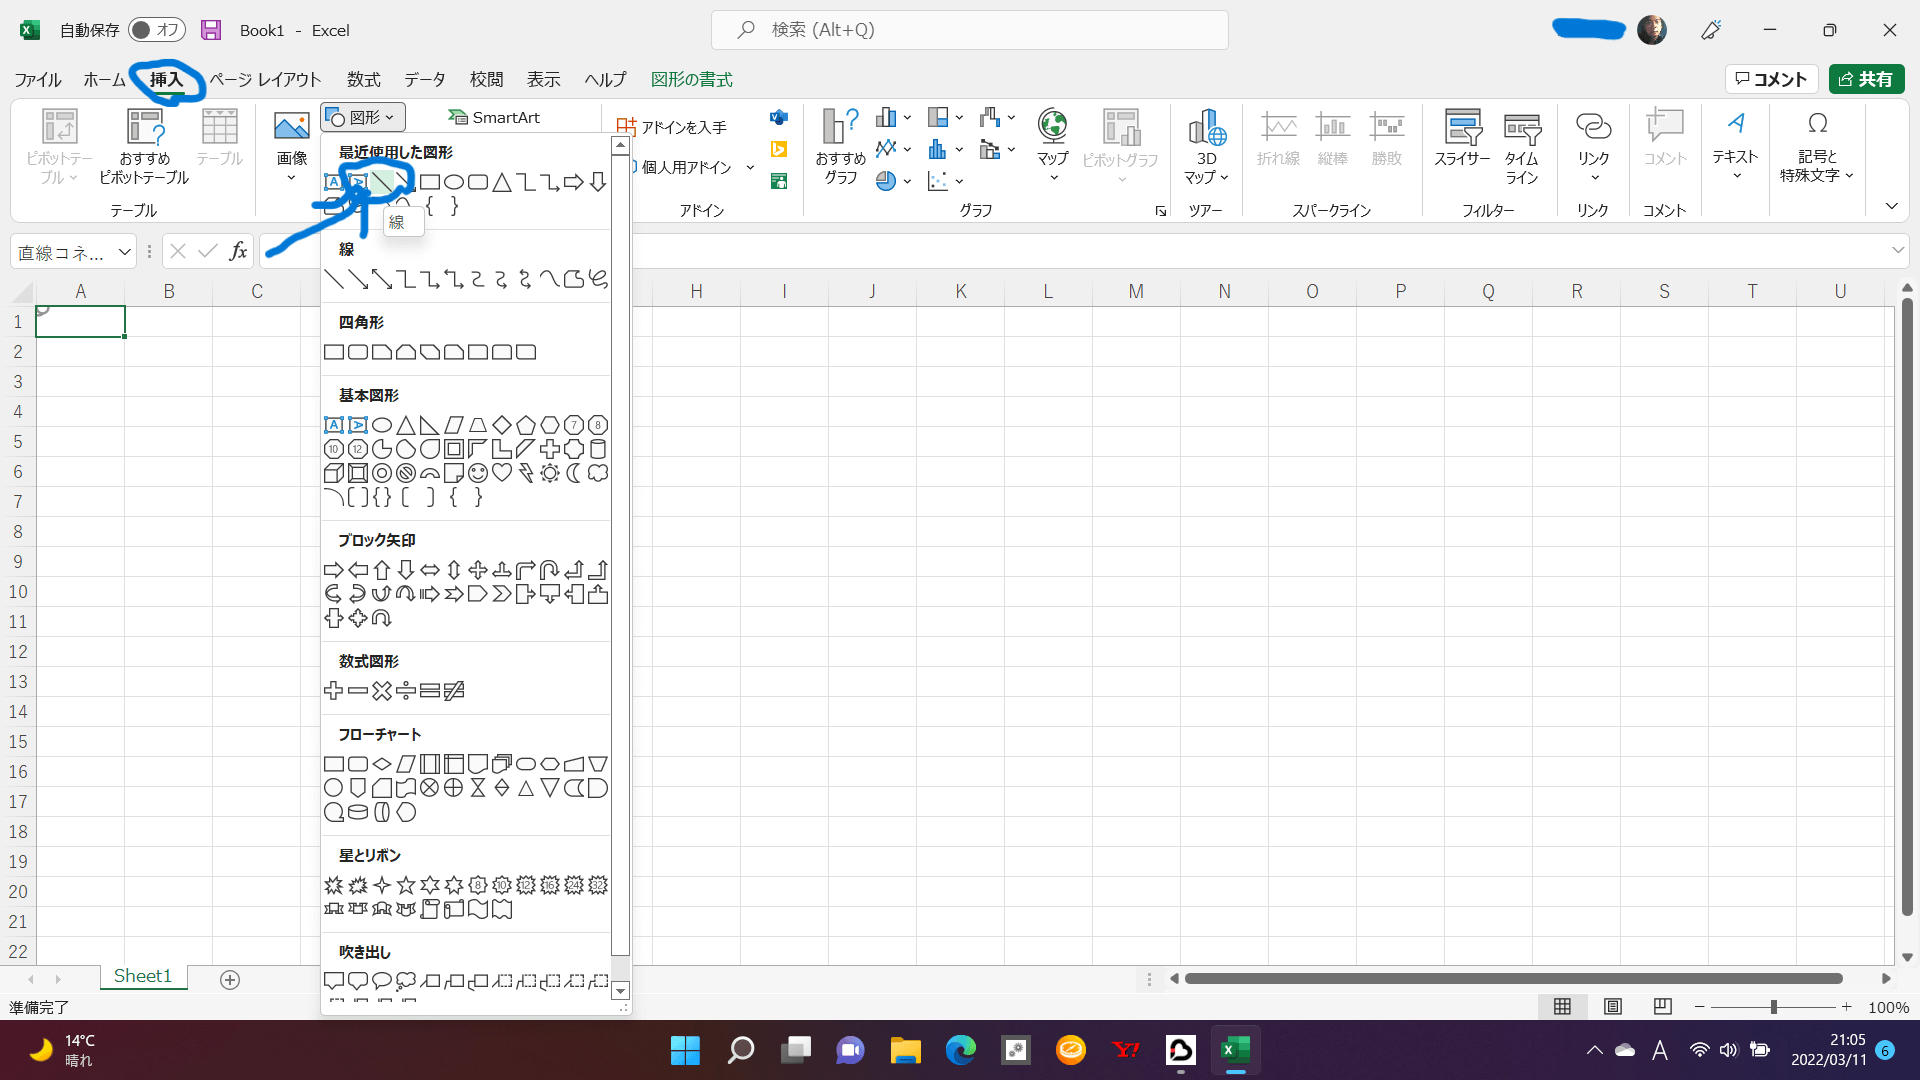
Task: Open the Shapes dropdown button
Action: (x=362, y=117)
